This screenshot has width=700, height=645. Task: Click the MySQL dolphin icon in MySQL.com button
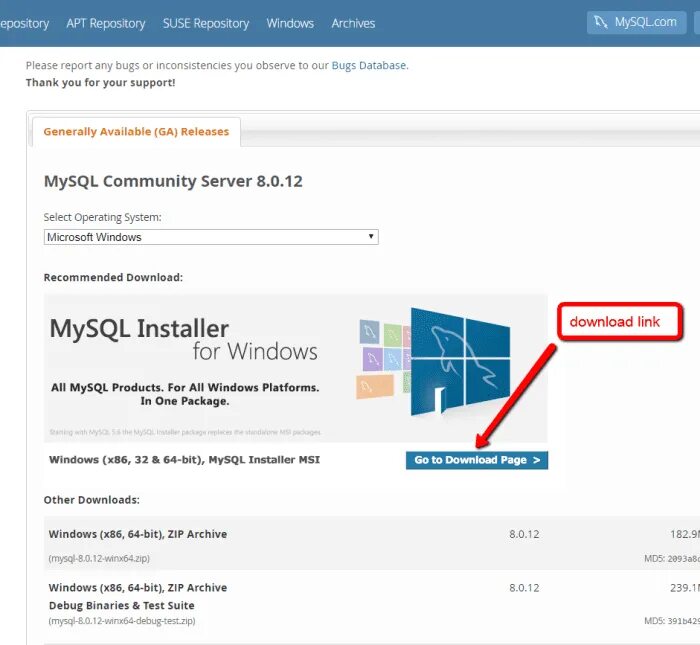(601, 22)
